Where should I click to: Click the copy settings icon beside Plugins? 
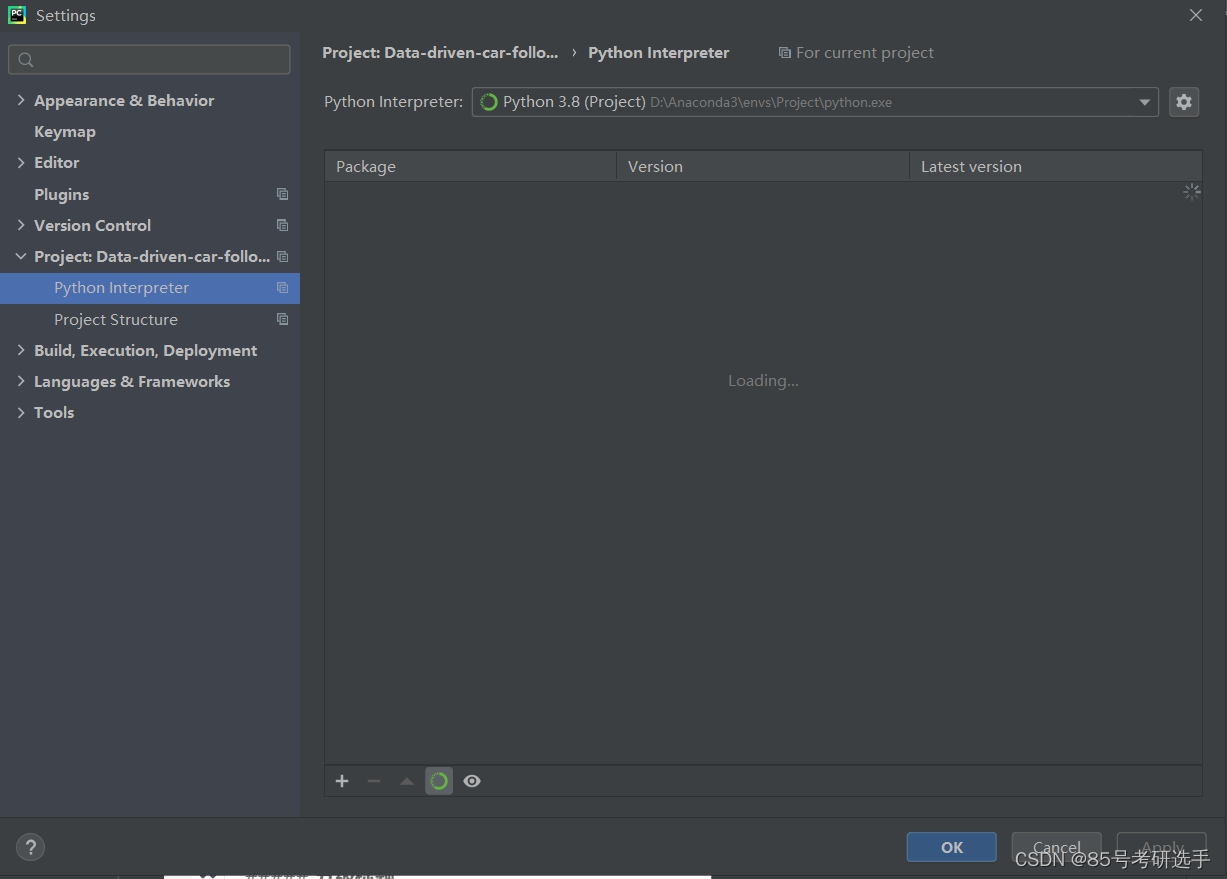(x=282, y=194)
